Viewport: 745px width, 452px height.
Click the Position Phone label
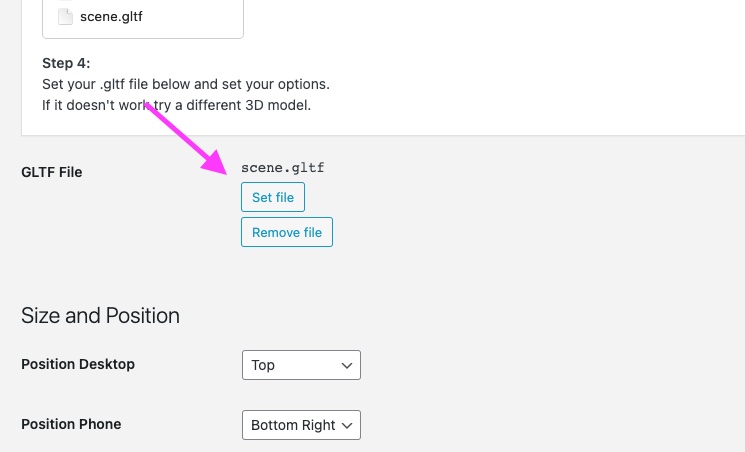click(71, 424)
